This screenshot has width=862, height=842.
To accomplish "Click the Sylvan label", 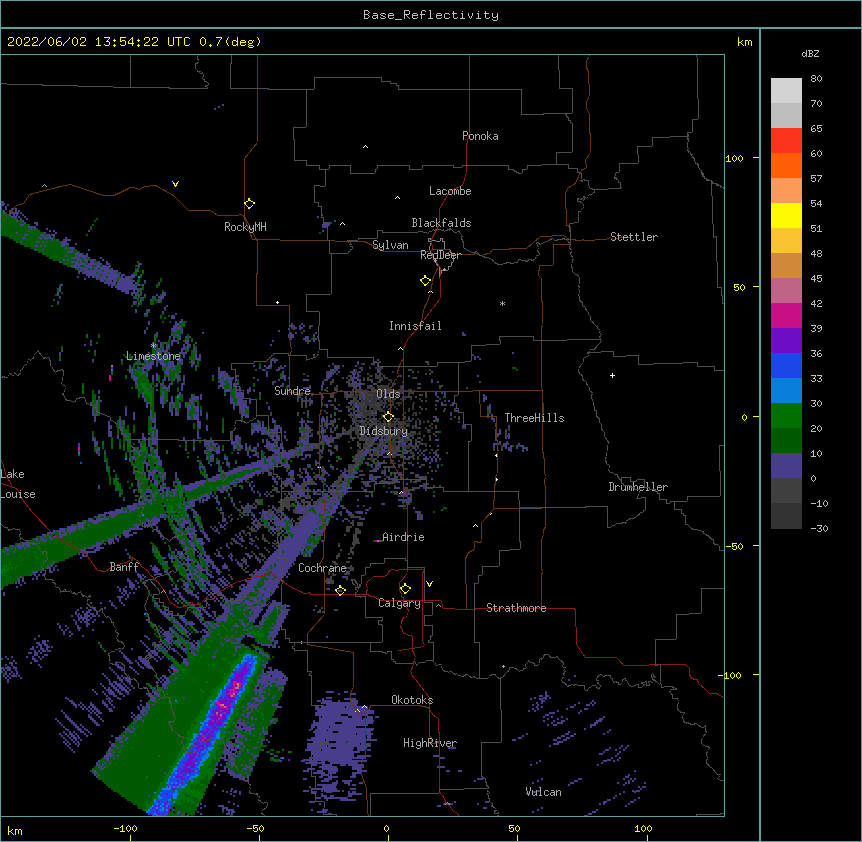I will pos(390,245).
